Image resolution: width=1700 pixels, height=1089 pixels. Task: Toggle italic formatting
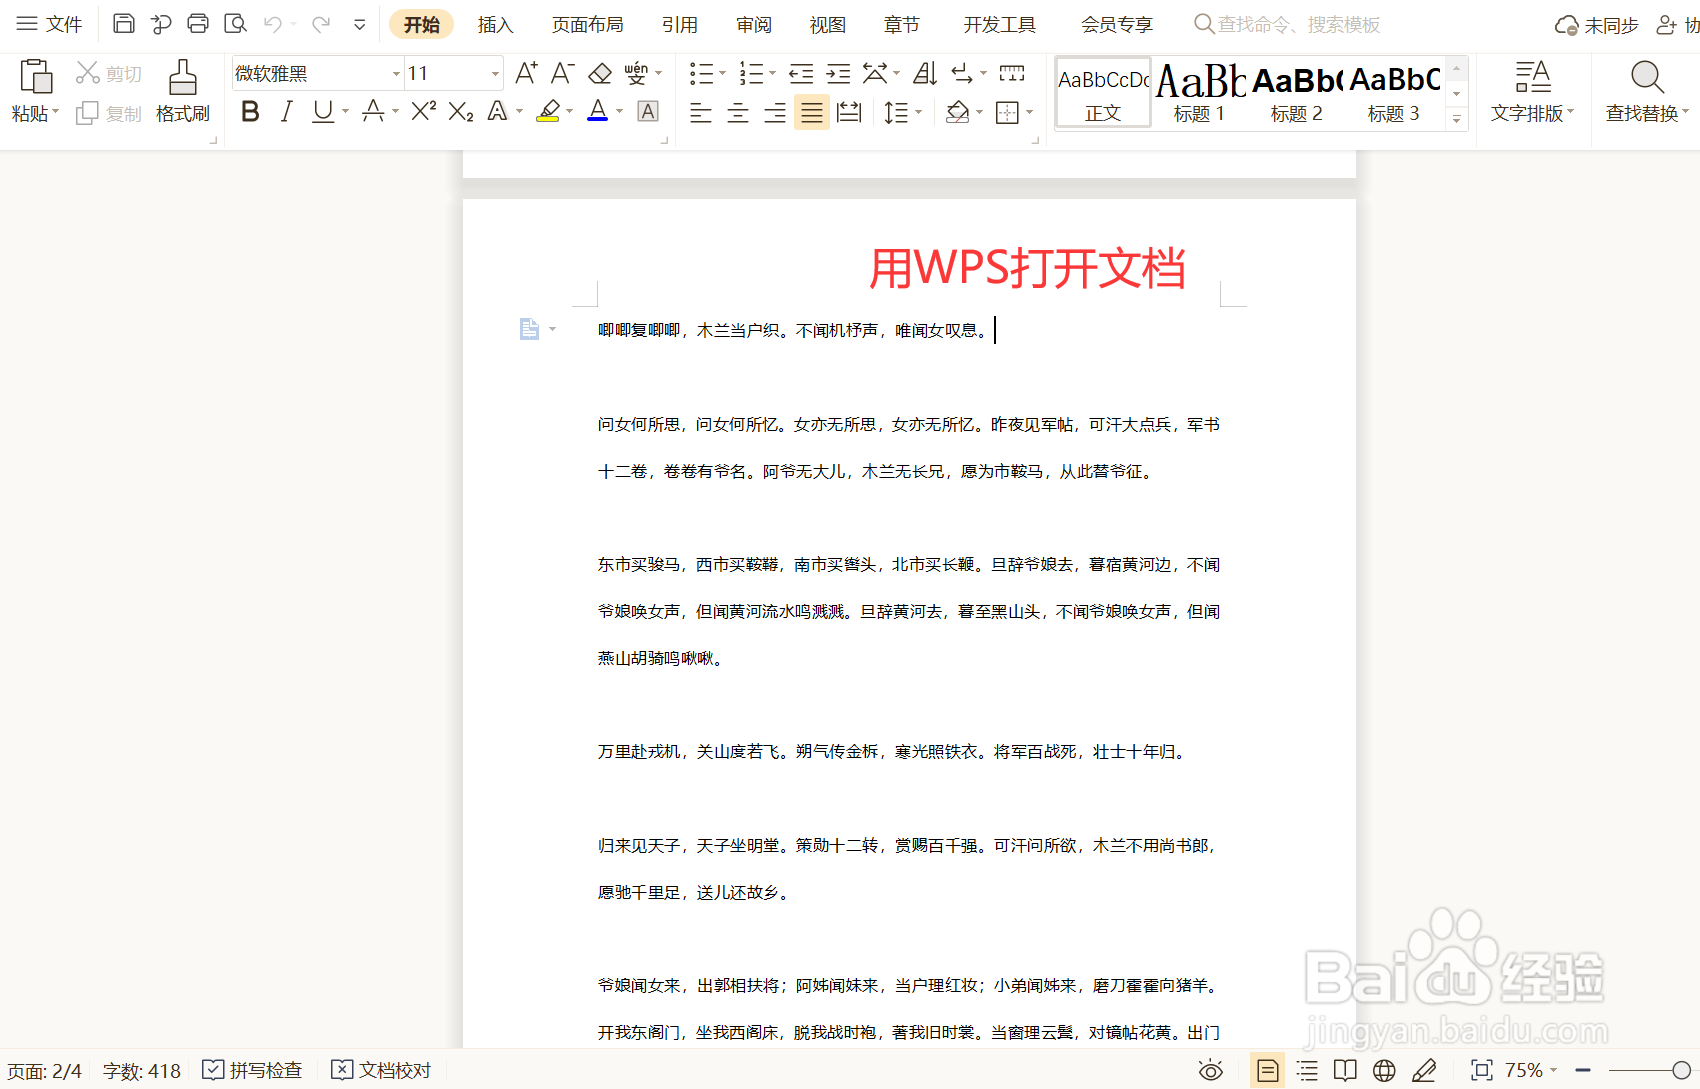click(286, 112)
